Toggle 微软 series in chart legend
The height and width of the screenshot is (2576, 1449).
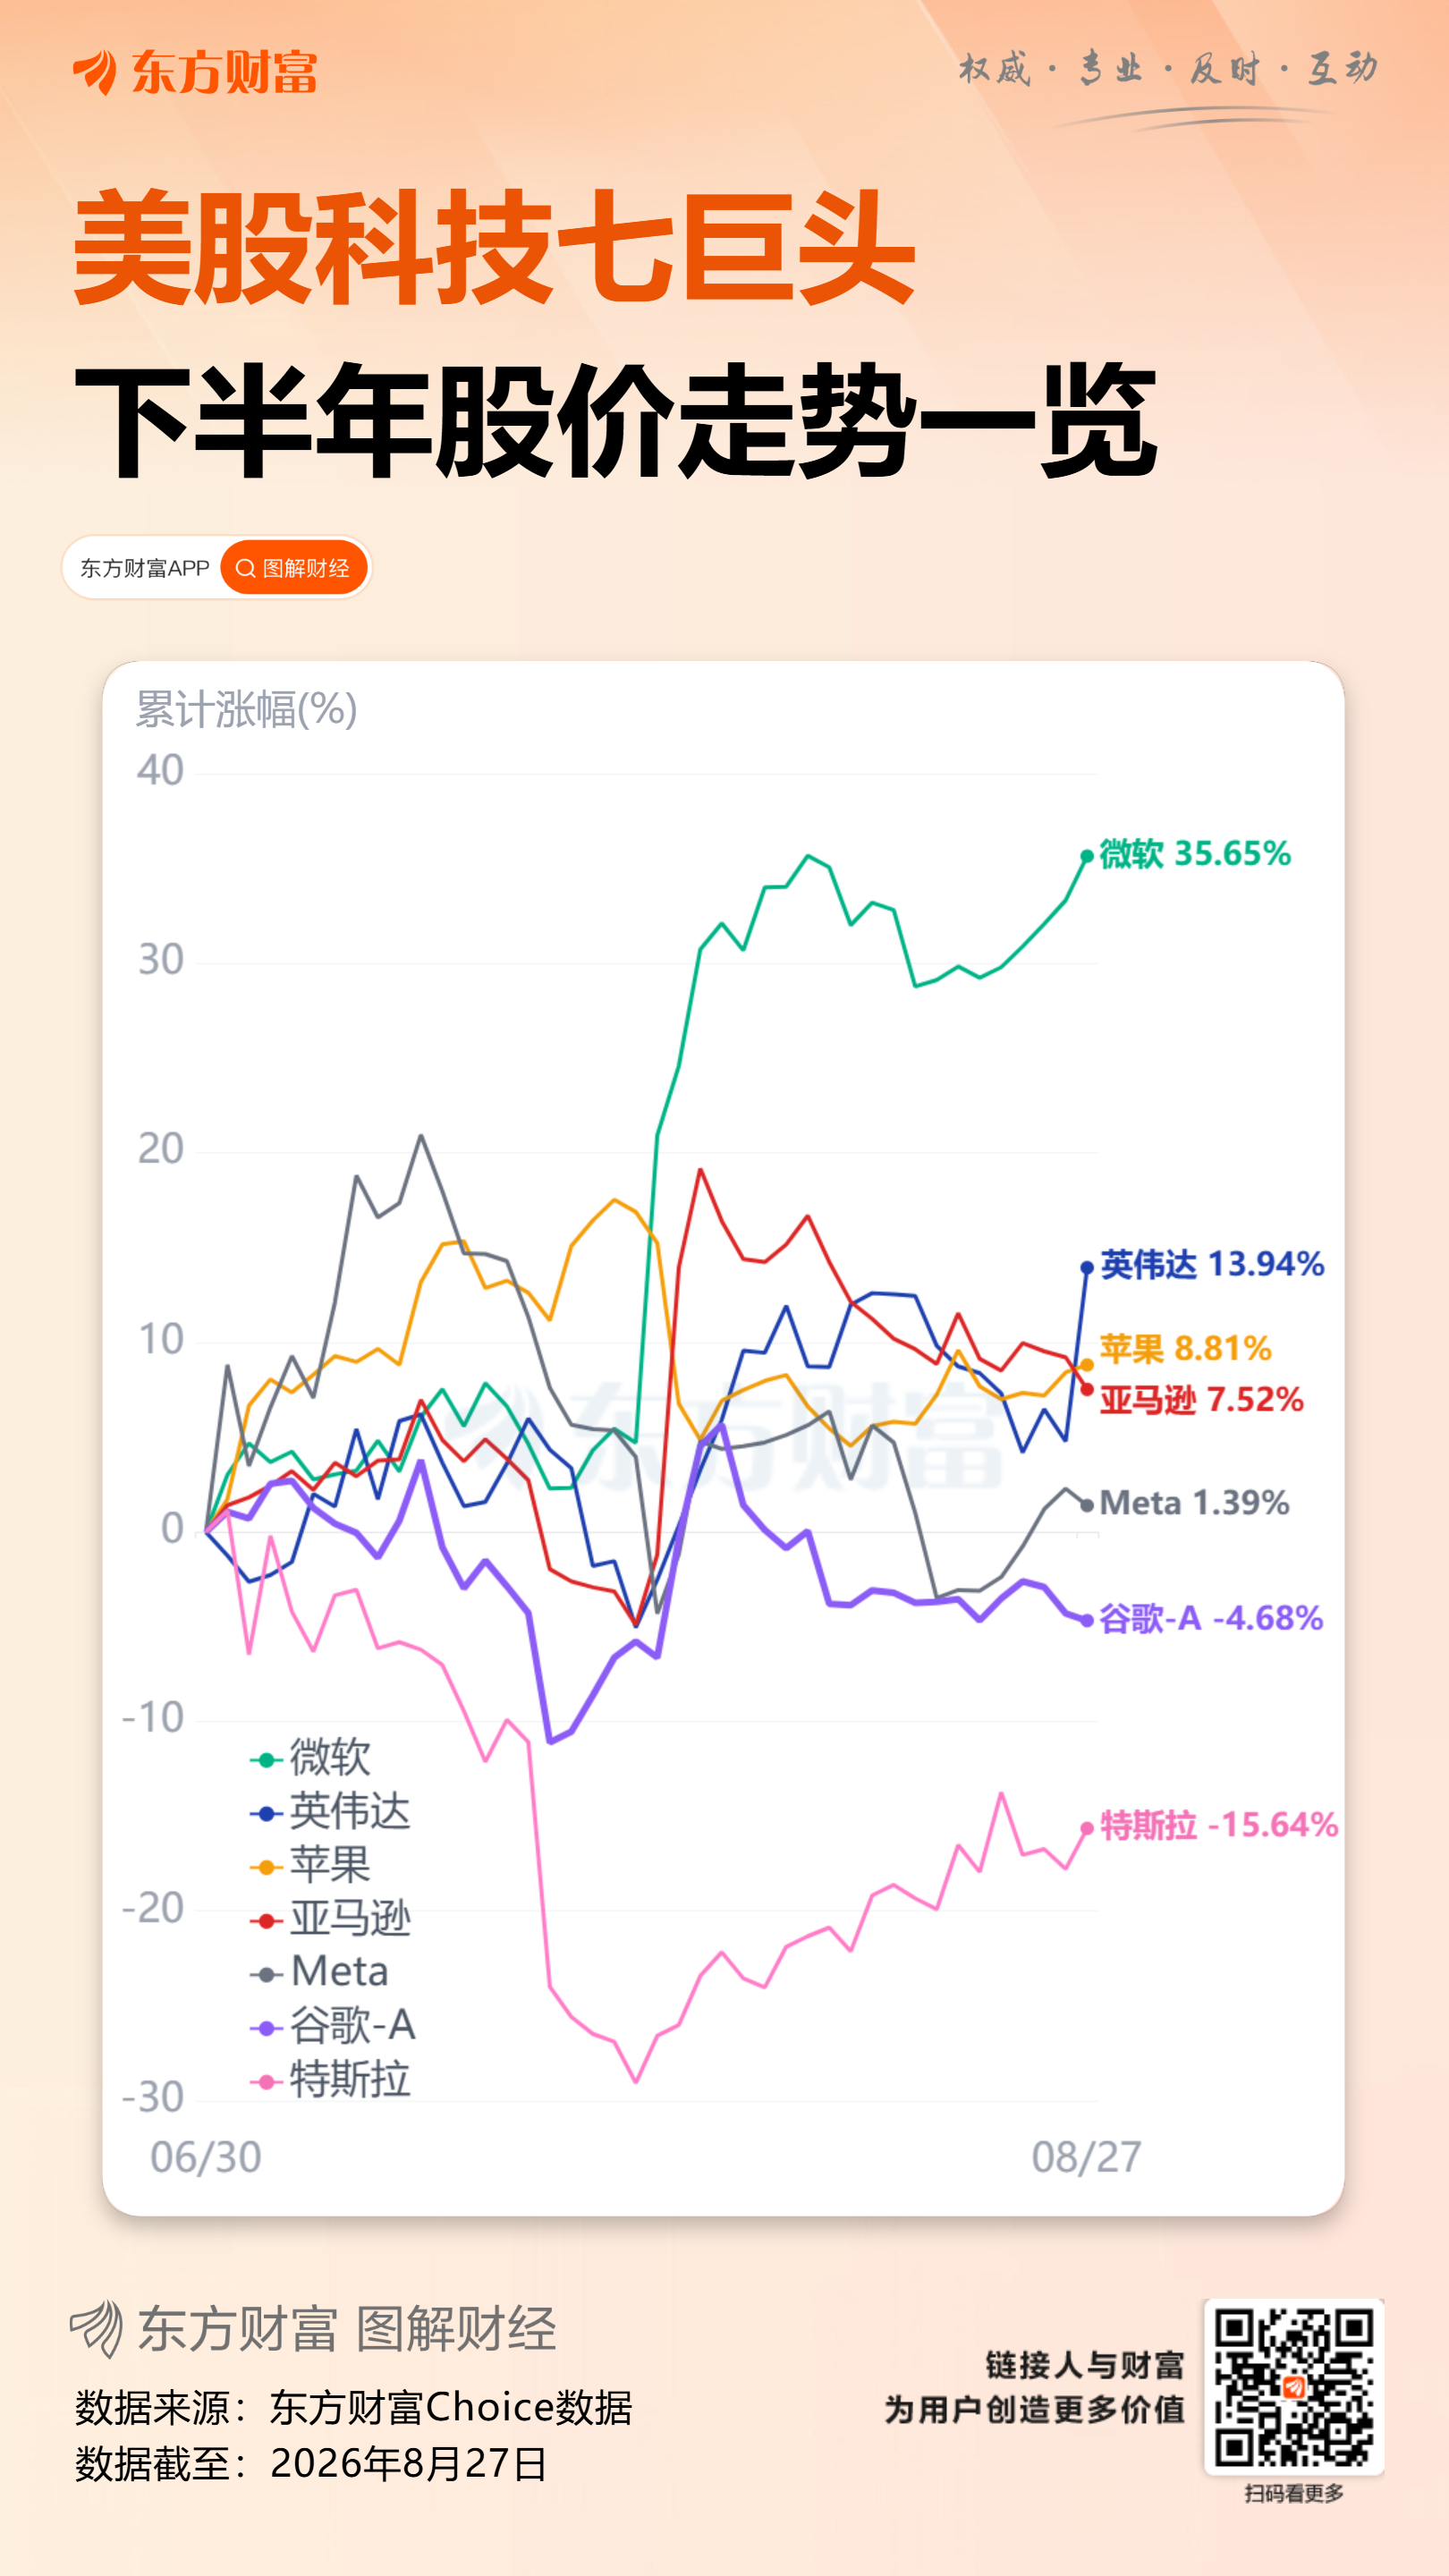(x=310, y=1757)
